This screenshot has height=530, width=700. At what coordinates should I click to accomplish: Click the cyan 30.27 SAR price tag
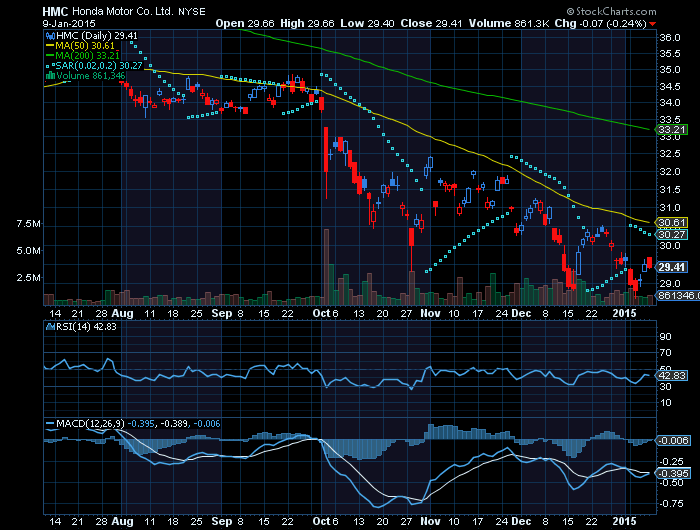(x=671, y=234)
